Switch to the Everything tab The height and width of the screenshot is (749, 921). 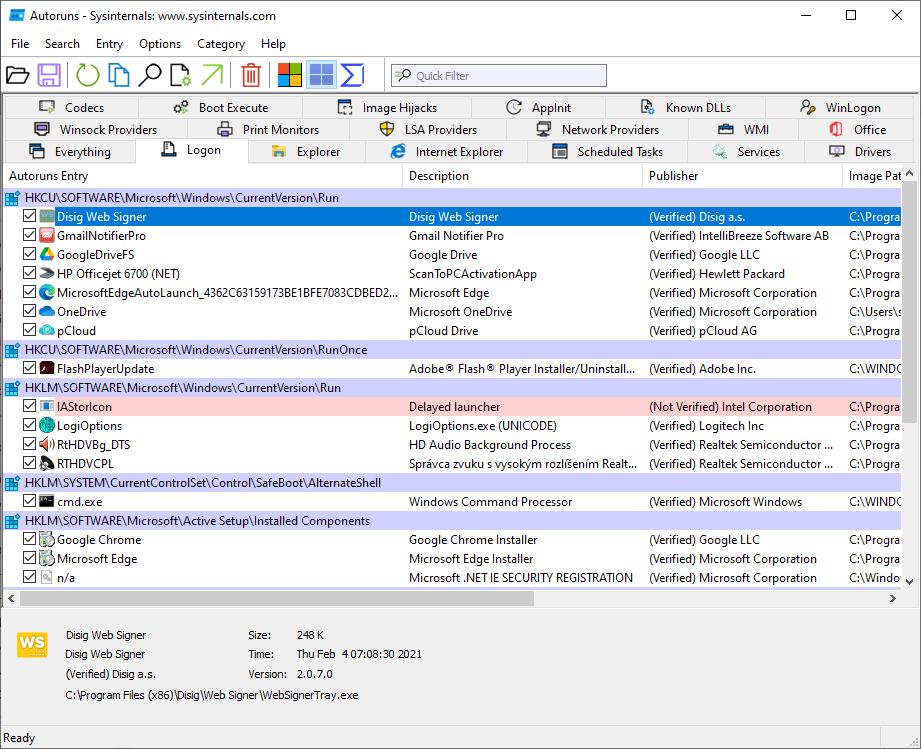(x=70, y=152)
